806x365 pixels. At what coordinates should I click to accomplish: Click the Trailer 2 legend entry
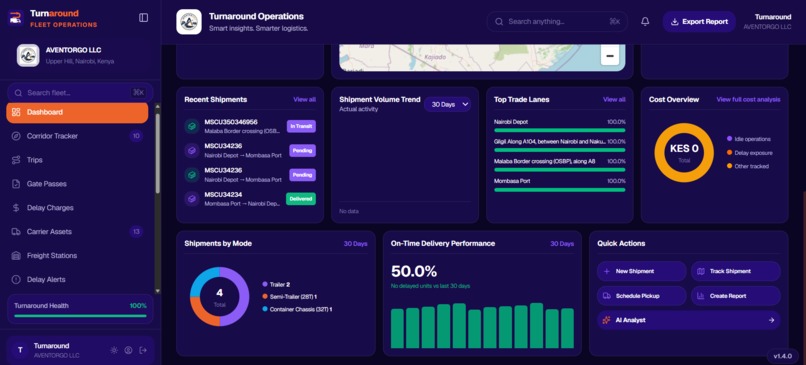pyautogui.click(x=276, y=284)
